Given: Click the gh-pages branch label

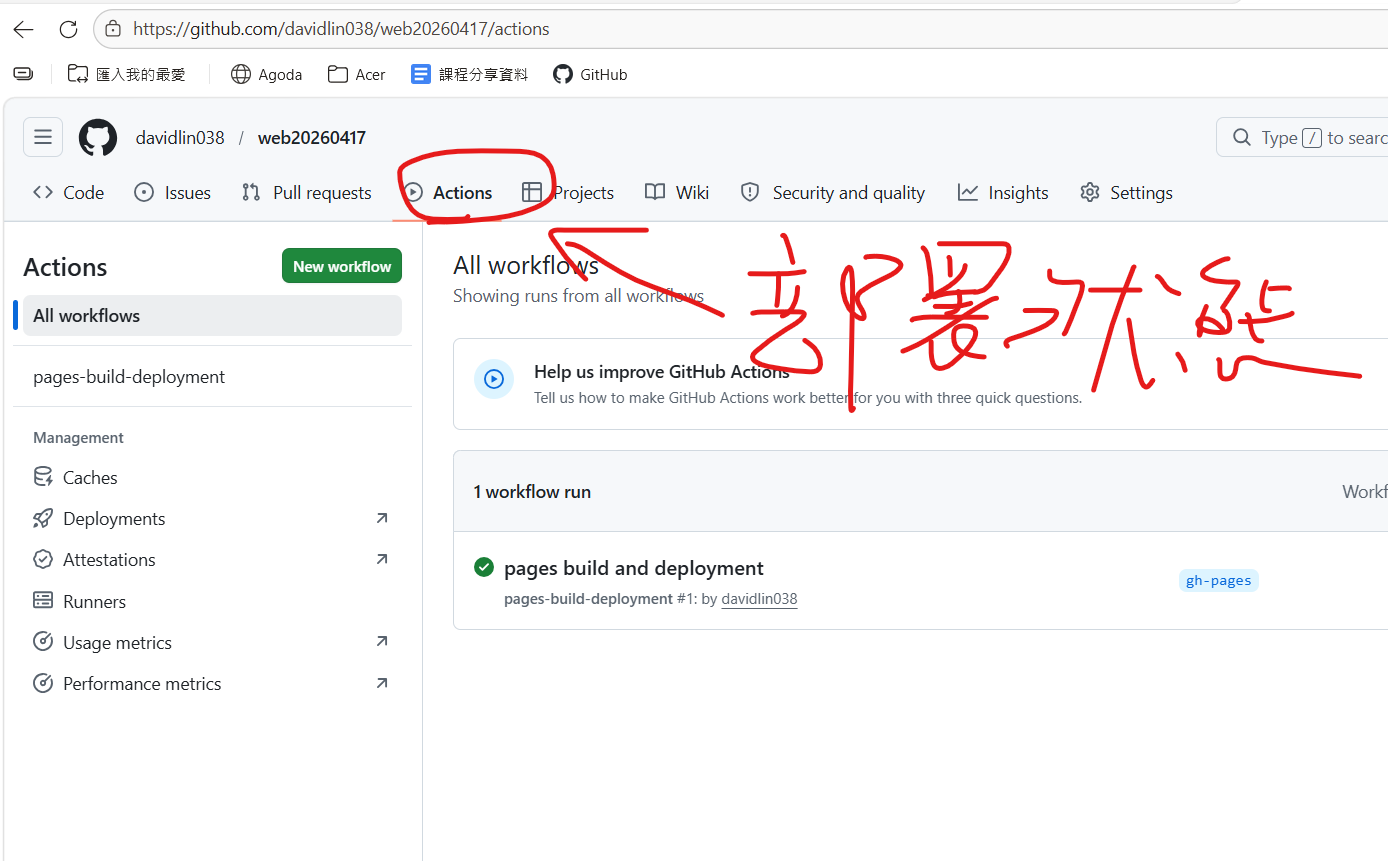Looking at the screenshot, I should pyautogui.click(x=1218, y=581).
